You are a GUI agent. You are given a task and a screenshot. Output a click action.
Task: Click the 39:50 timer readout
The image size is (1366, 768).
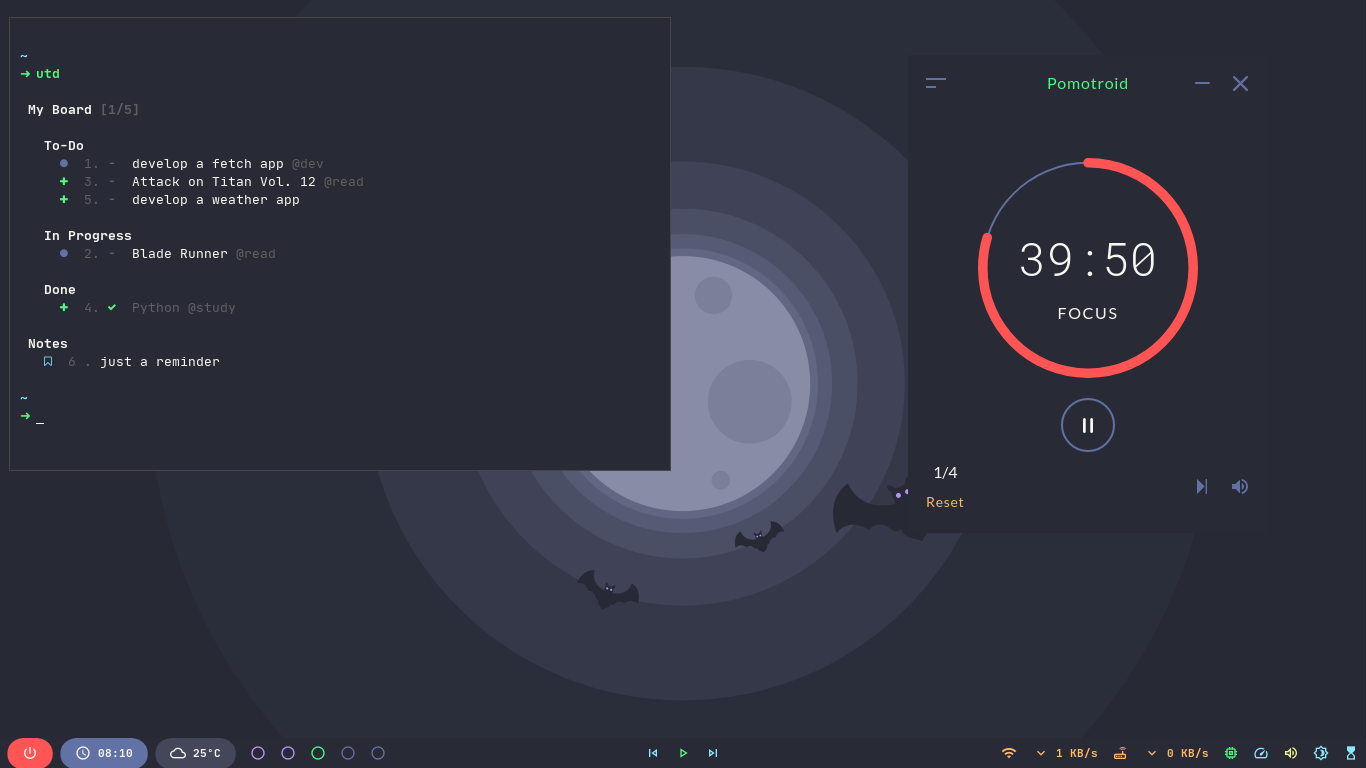click(x=1088, y=260)
